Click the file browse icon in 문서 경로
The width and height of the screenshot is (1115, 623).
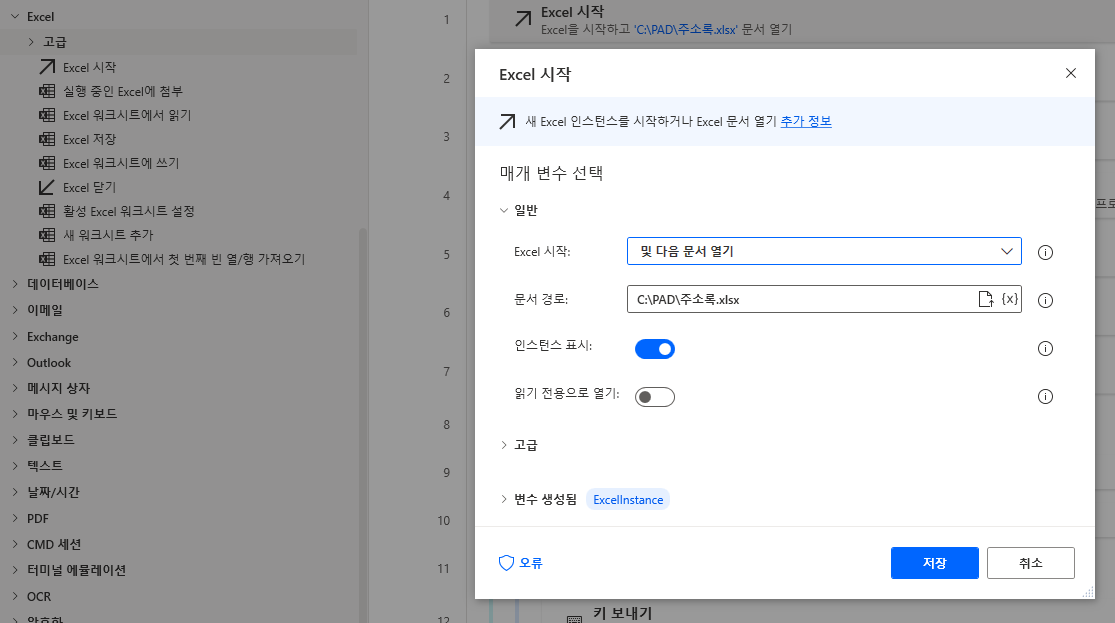(986, 299)
